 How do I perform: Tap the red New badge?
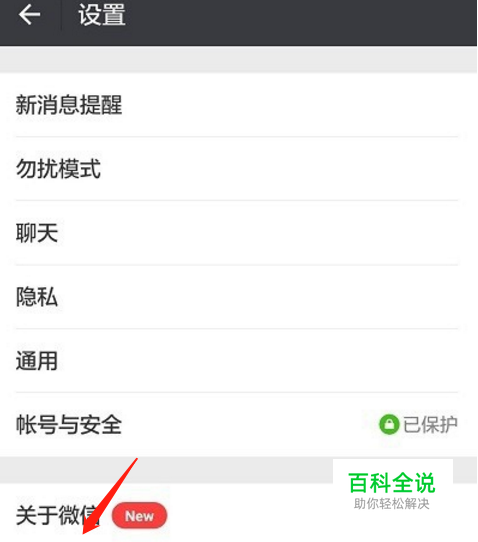click(x=139, y=515)
